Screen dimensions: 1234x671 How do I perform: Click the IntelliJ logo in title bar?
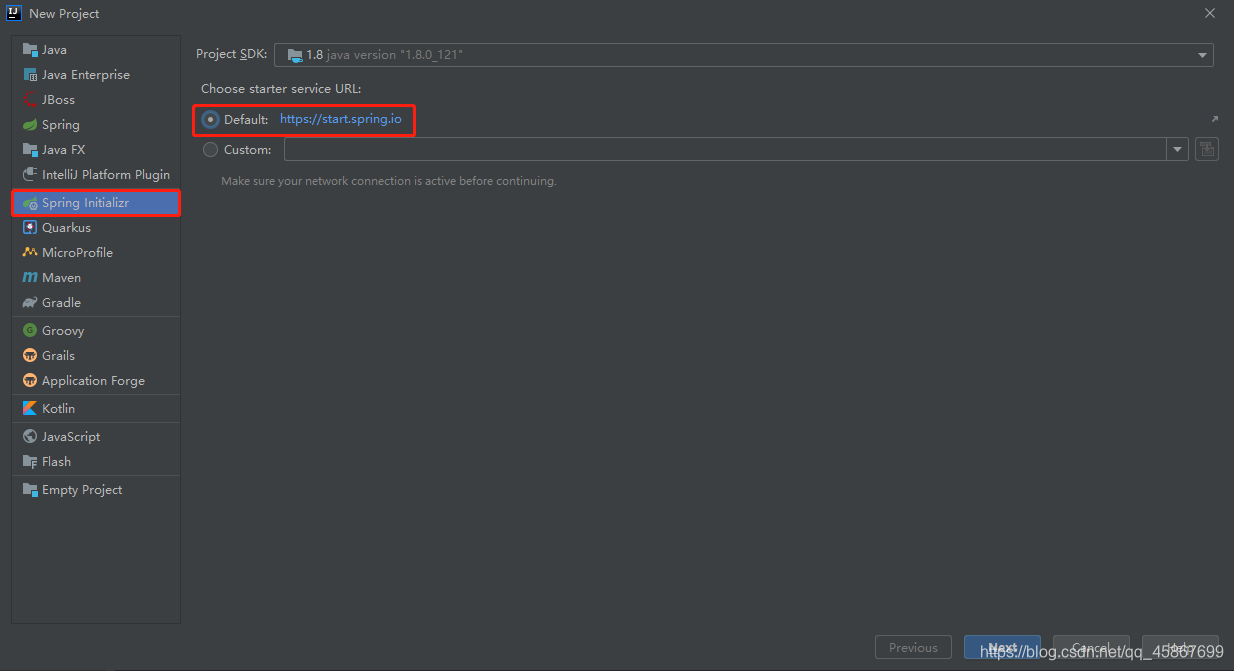tap(14, 13)
